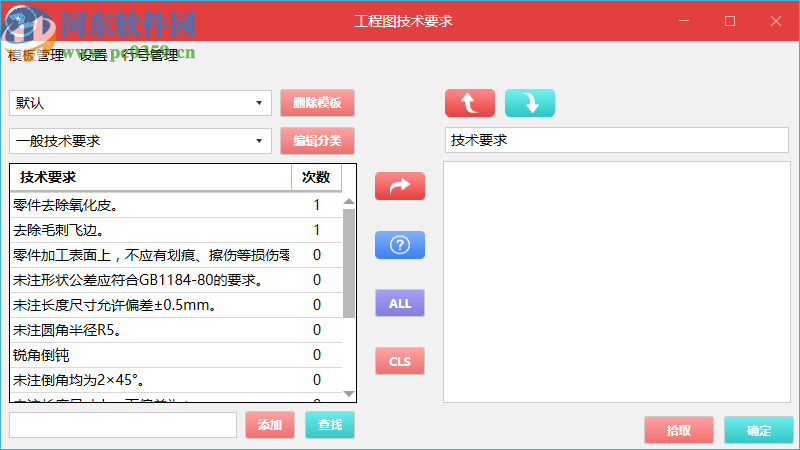Image resolution: width=800 pixels, height=450 pixels.
Task: Expand the 一般技术要求 category dropdown
Action: (140, 141)
